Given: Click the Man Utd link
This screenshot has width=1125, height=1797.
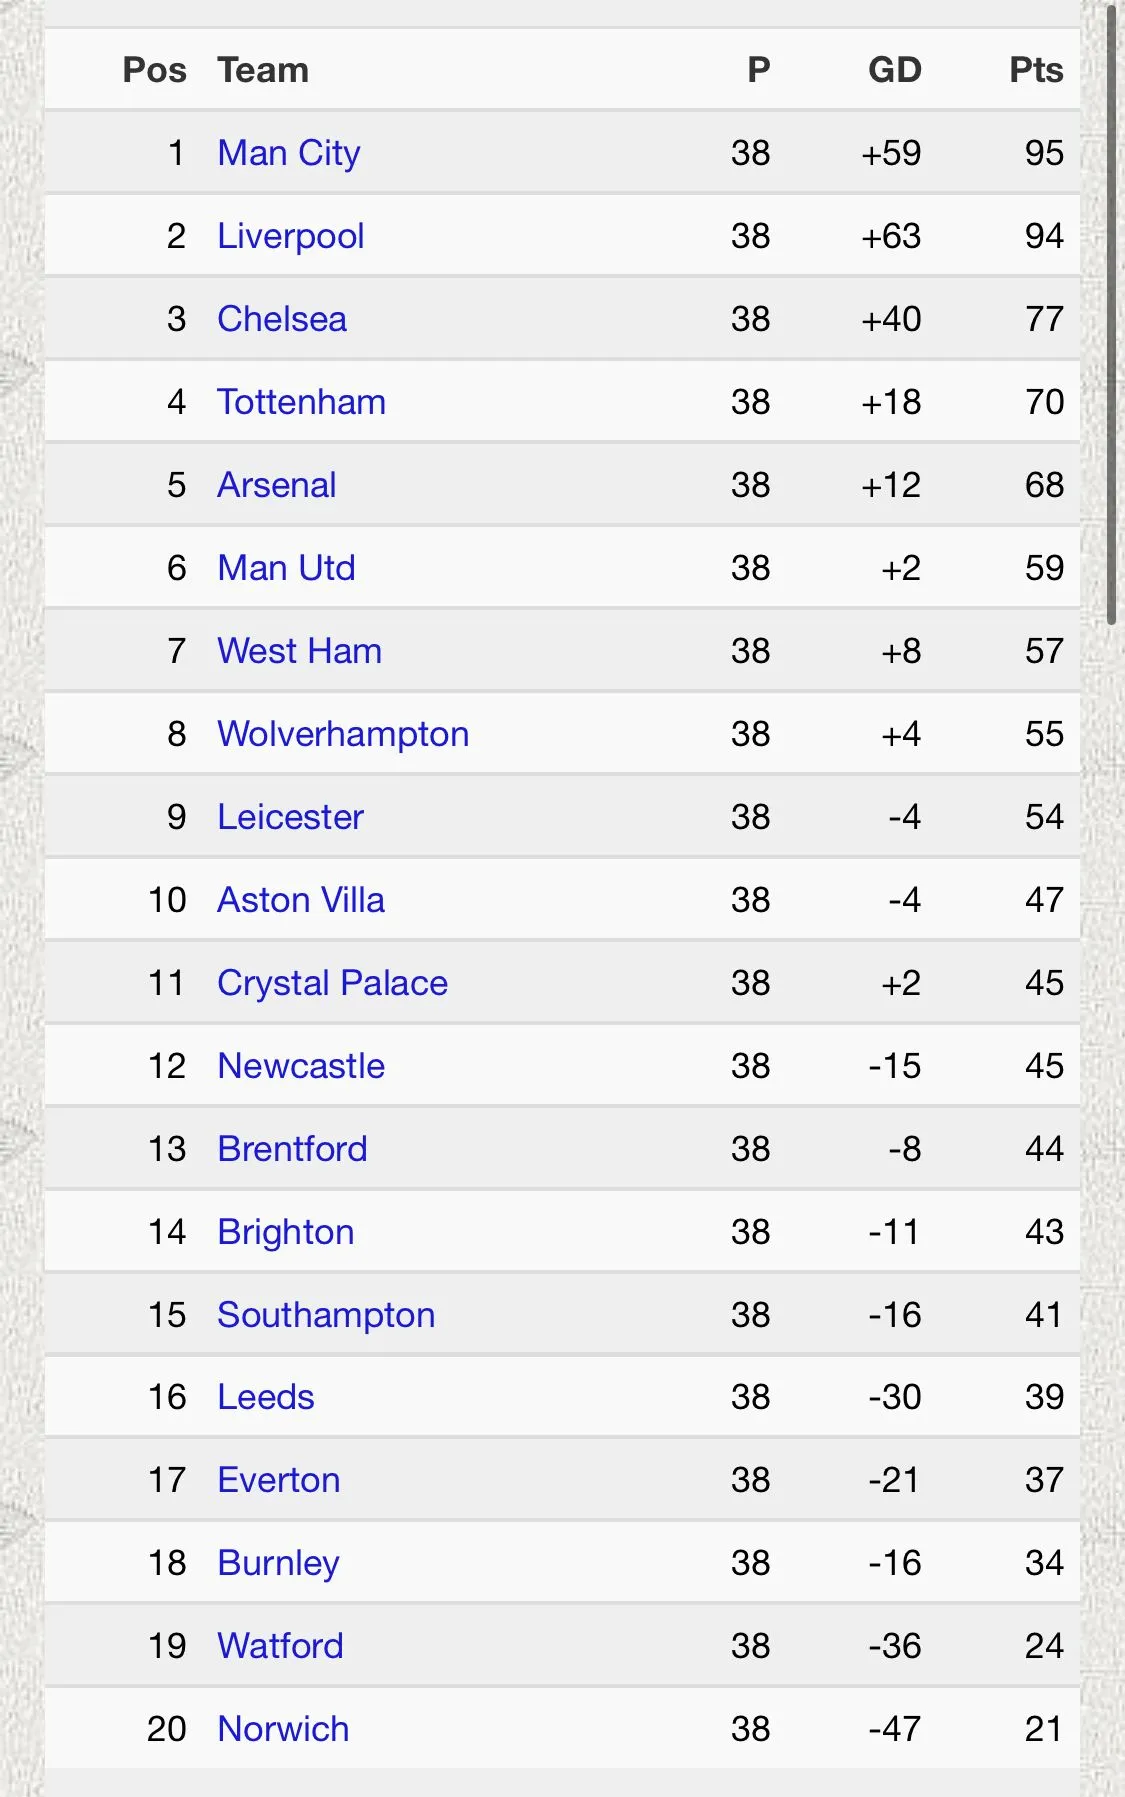Looking at the screenshot, I should click(286, 568).
